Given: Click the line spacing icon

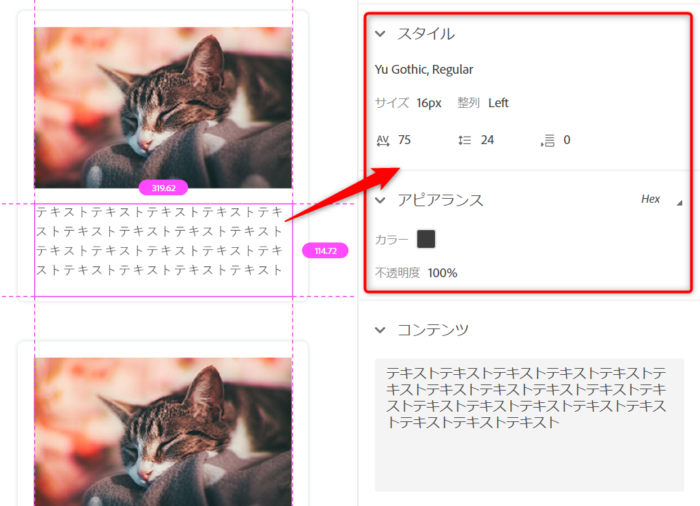Looking at the screenshot, I should [x=464, y=140].
